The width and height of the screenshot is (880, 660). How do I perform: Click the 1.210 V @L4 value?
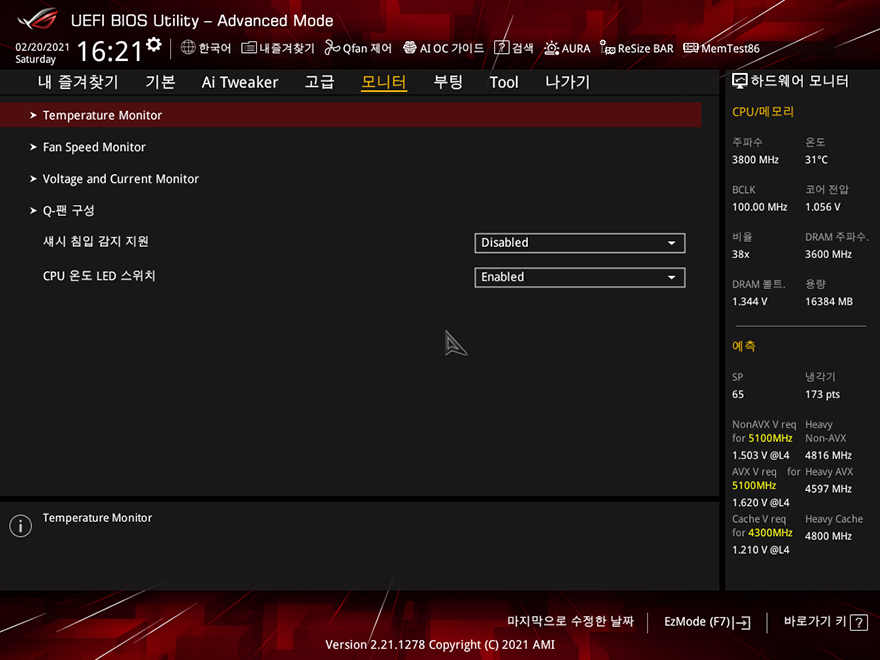760,550
